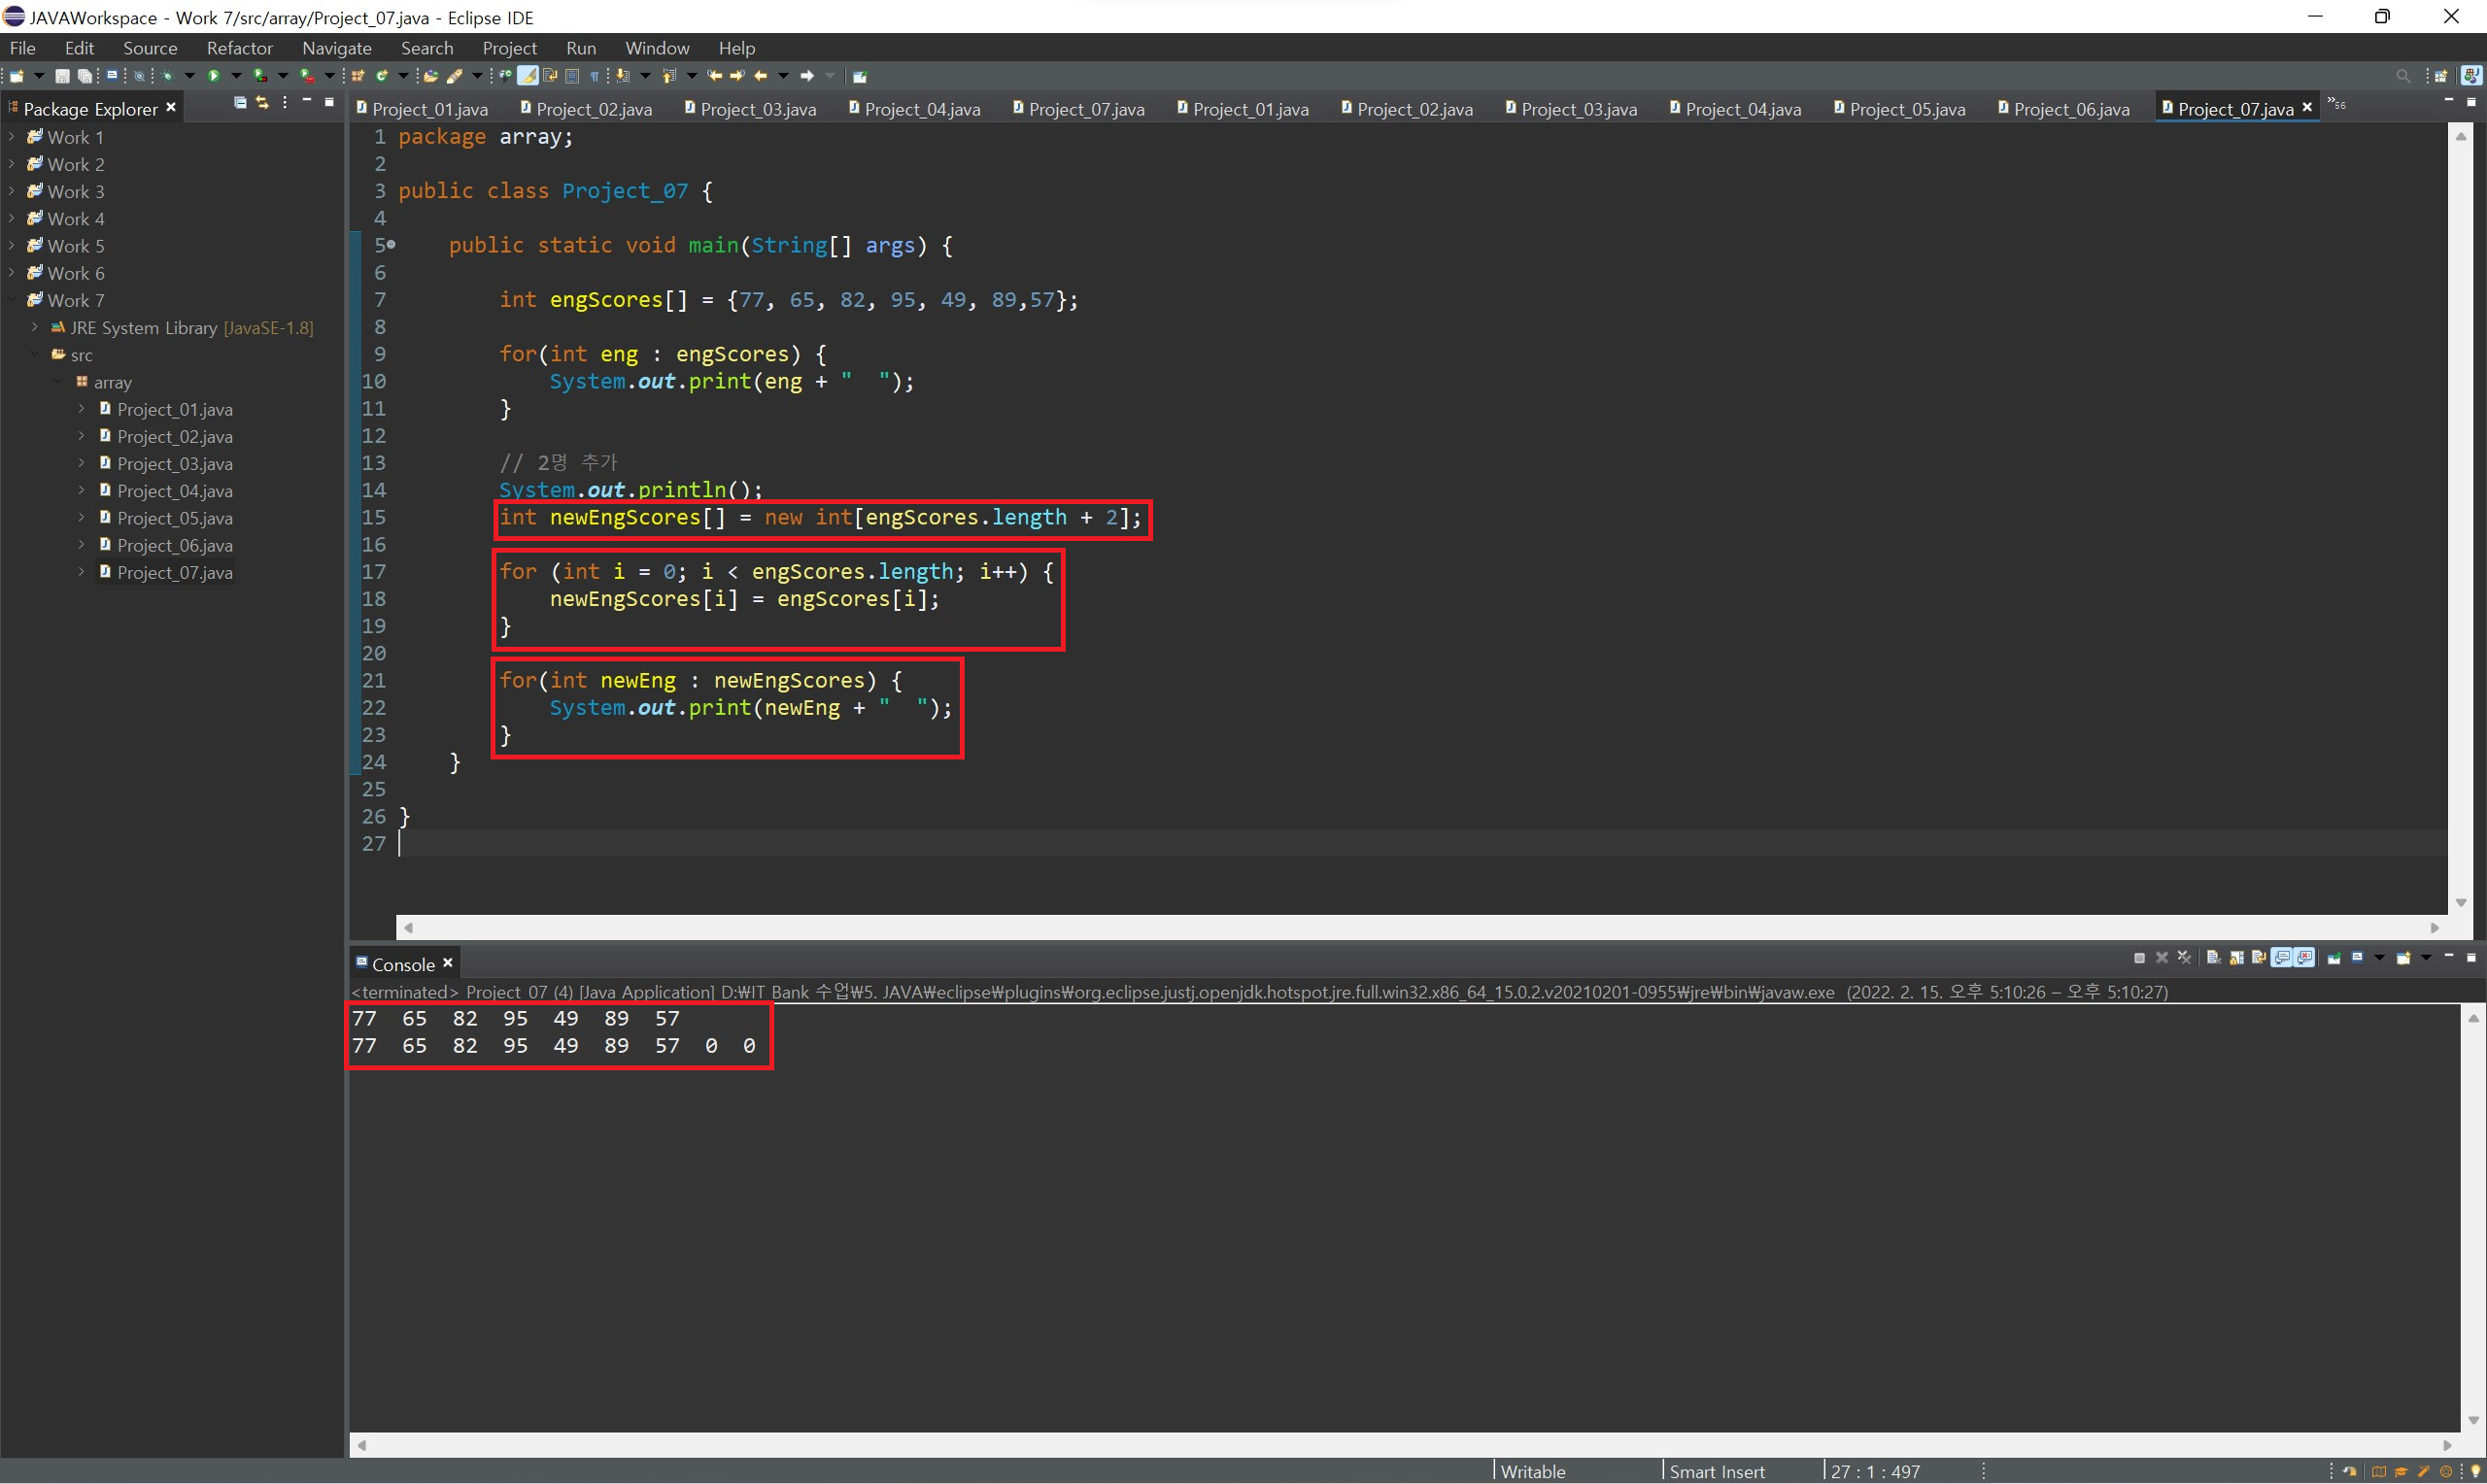Click the Pin Console icon

2334,958
